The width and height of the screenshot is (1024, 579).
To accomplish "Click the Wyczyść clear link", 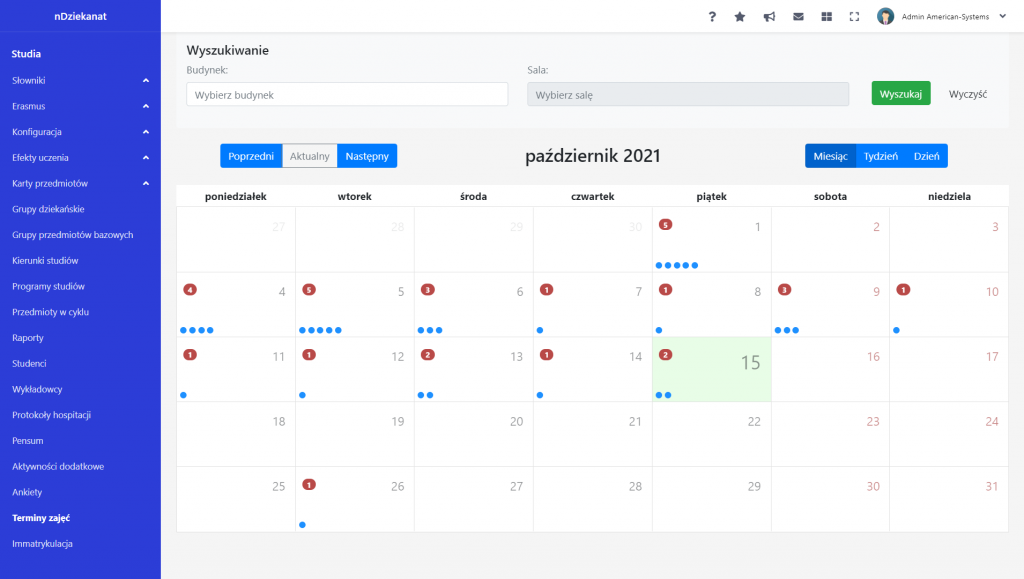I will point(968,94).
